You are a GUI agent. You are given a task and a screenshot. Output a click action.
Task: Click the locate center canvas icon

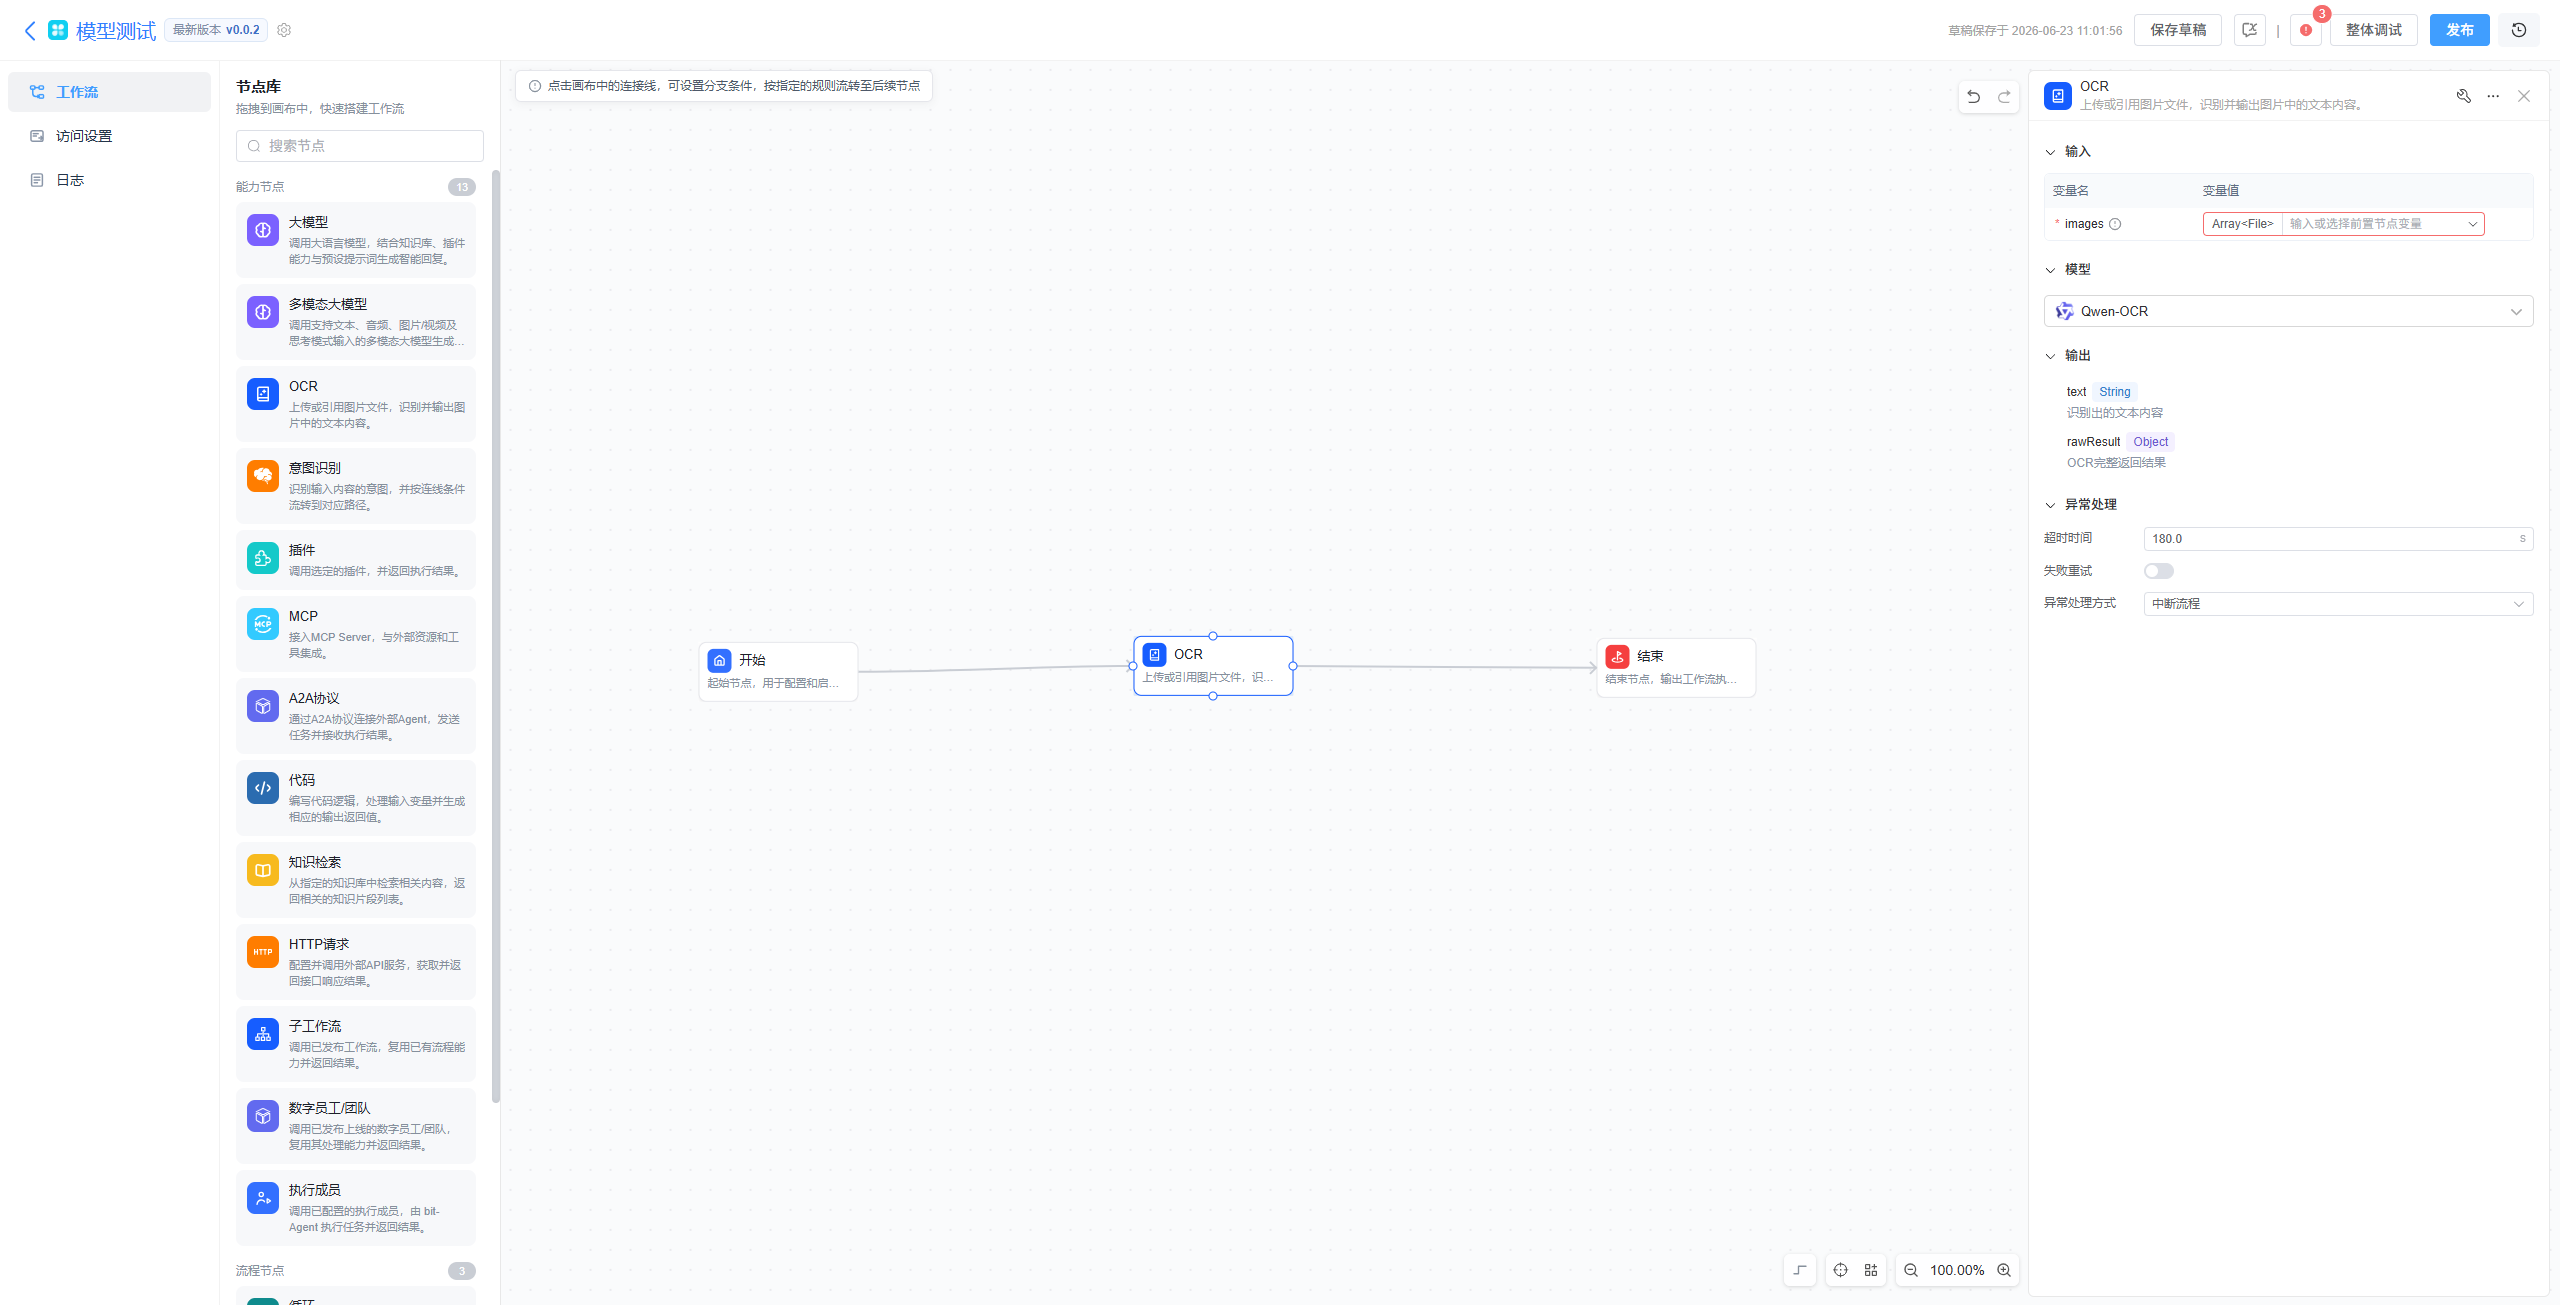click(x=1841, y=1270)
